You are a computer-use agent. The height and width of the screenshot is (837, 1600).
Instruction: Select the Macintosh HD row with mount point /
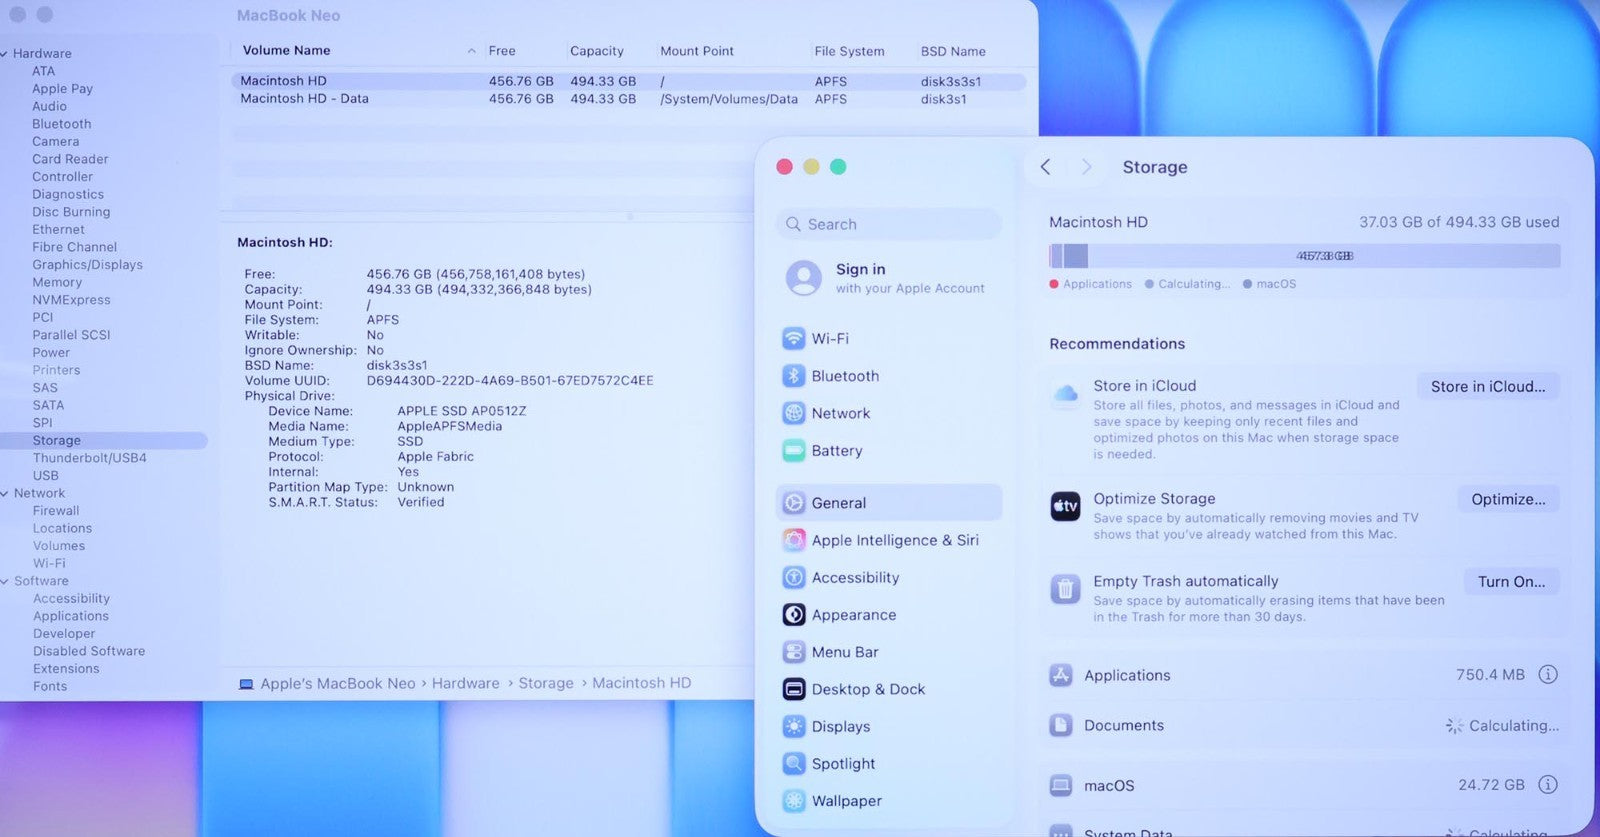click(x=629, y=81)
